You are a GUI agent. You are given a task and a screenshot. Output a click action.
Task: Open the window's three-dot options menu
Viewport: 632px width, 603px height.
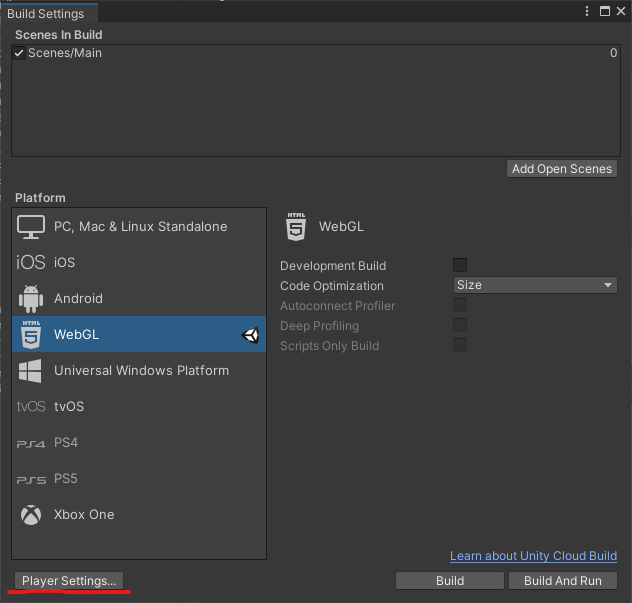[x=587, y=11]
